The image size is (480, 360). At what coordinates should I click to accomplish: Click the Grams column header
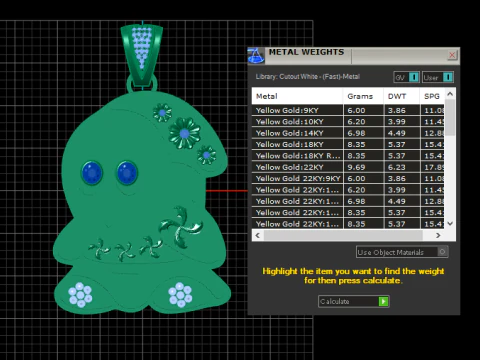tap(363, 96)
